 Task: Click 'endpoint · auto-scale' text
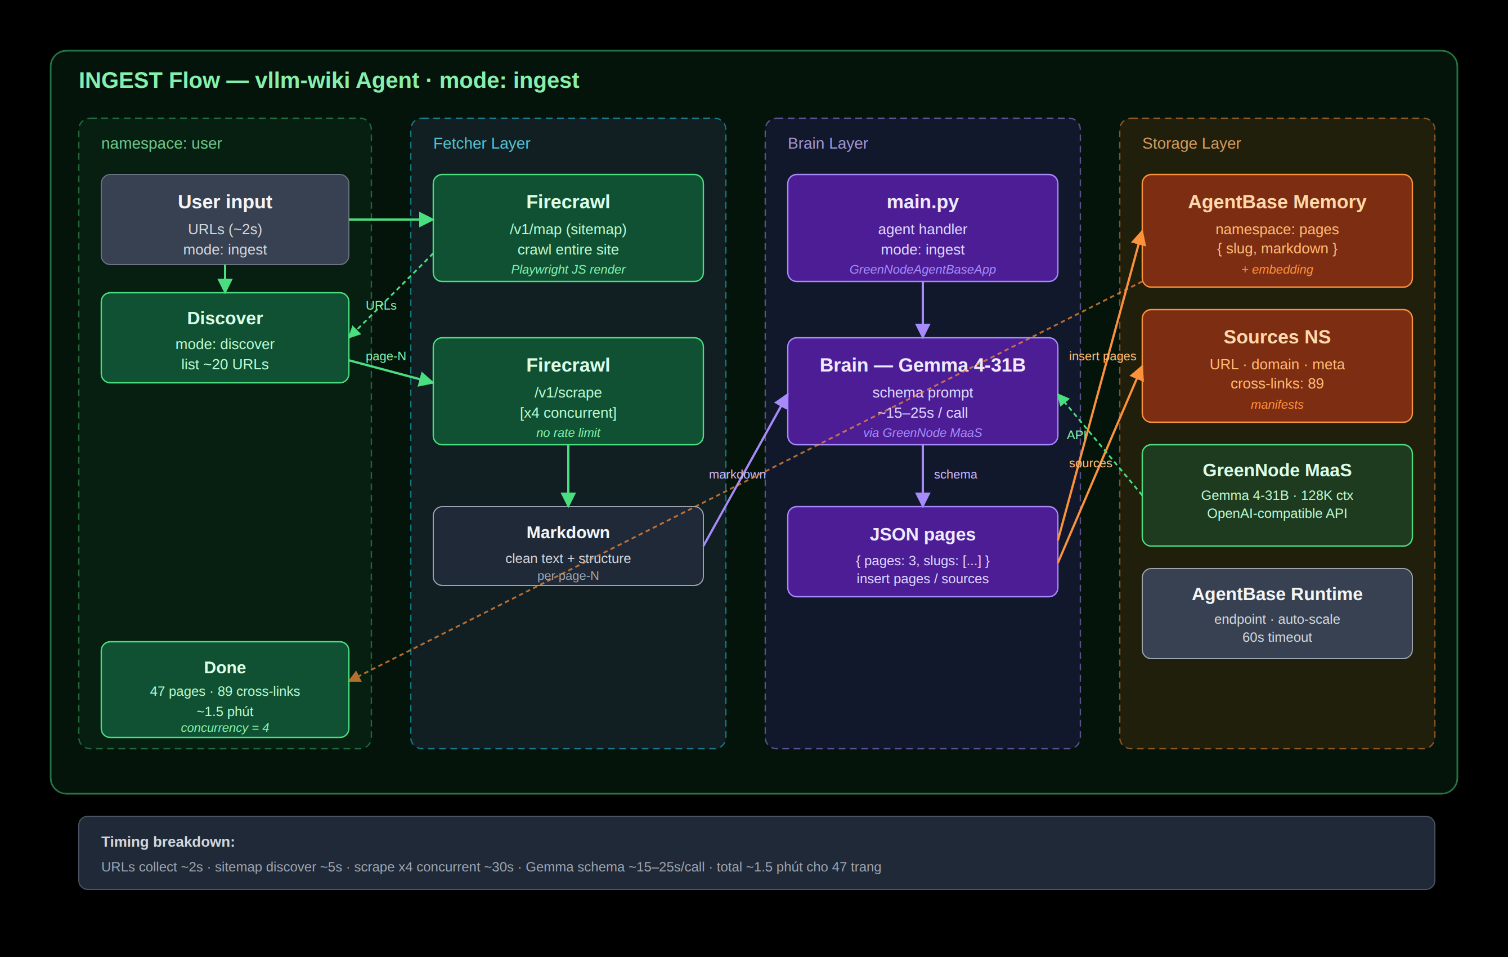click(1277, 619)
